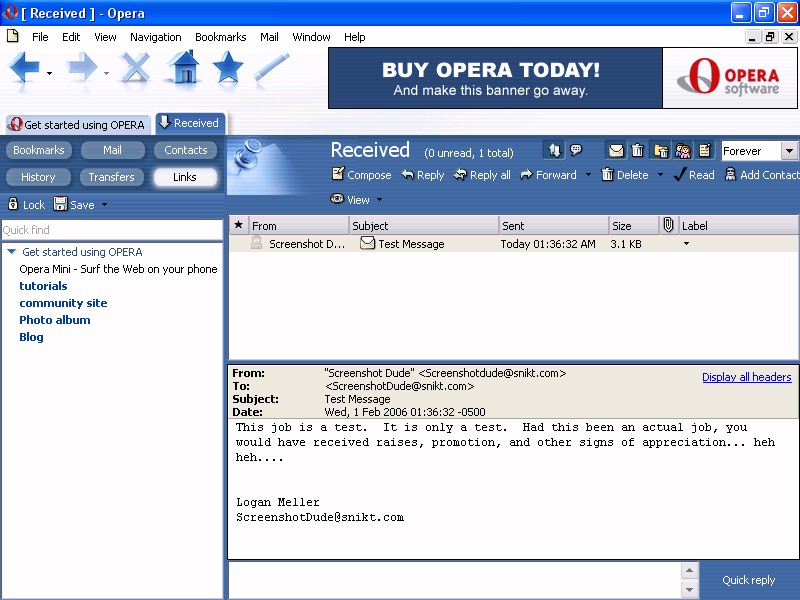
Task: Toggle the show read messages envelope icon
Action: tap(616, 151)
